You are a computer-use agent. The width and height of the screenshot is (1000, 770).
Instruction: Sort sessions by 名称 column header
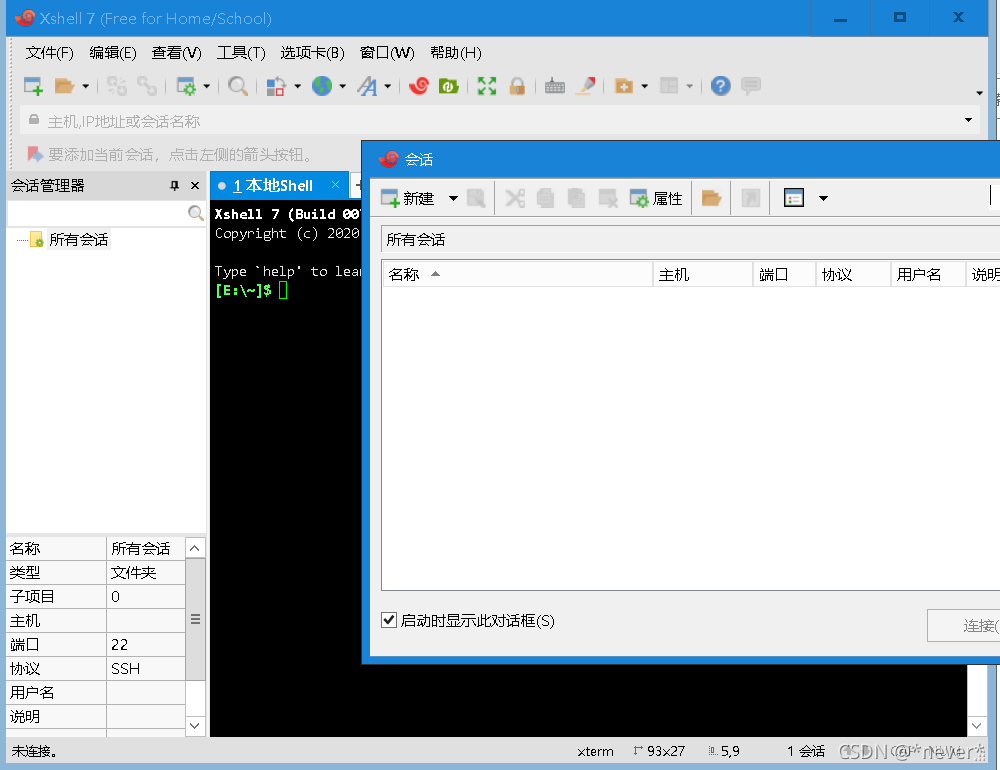pos(517,274)
